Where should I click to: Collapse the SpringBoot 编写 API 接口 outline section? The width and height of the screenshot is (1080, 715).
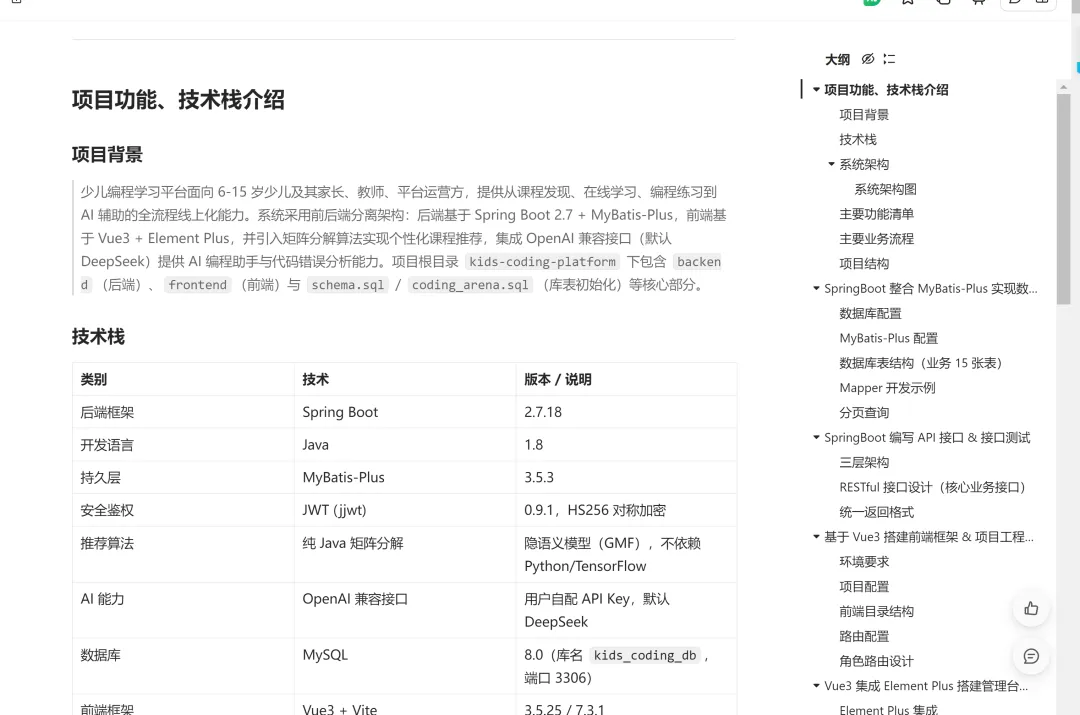tap(816, 437)
